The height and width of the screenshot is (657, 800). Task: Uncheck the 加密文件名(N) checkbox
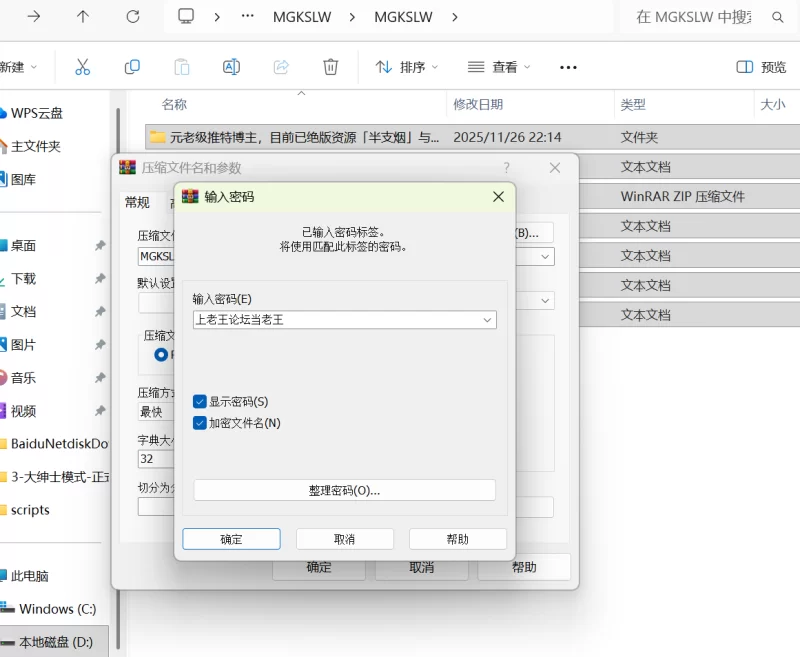click(200, 423)
